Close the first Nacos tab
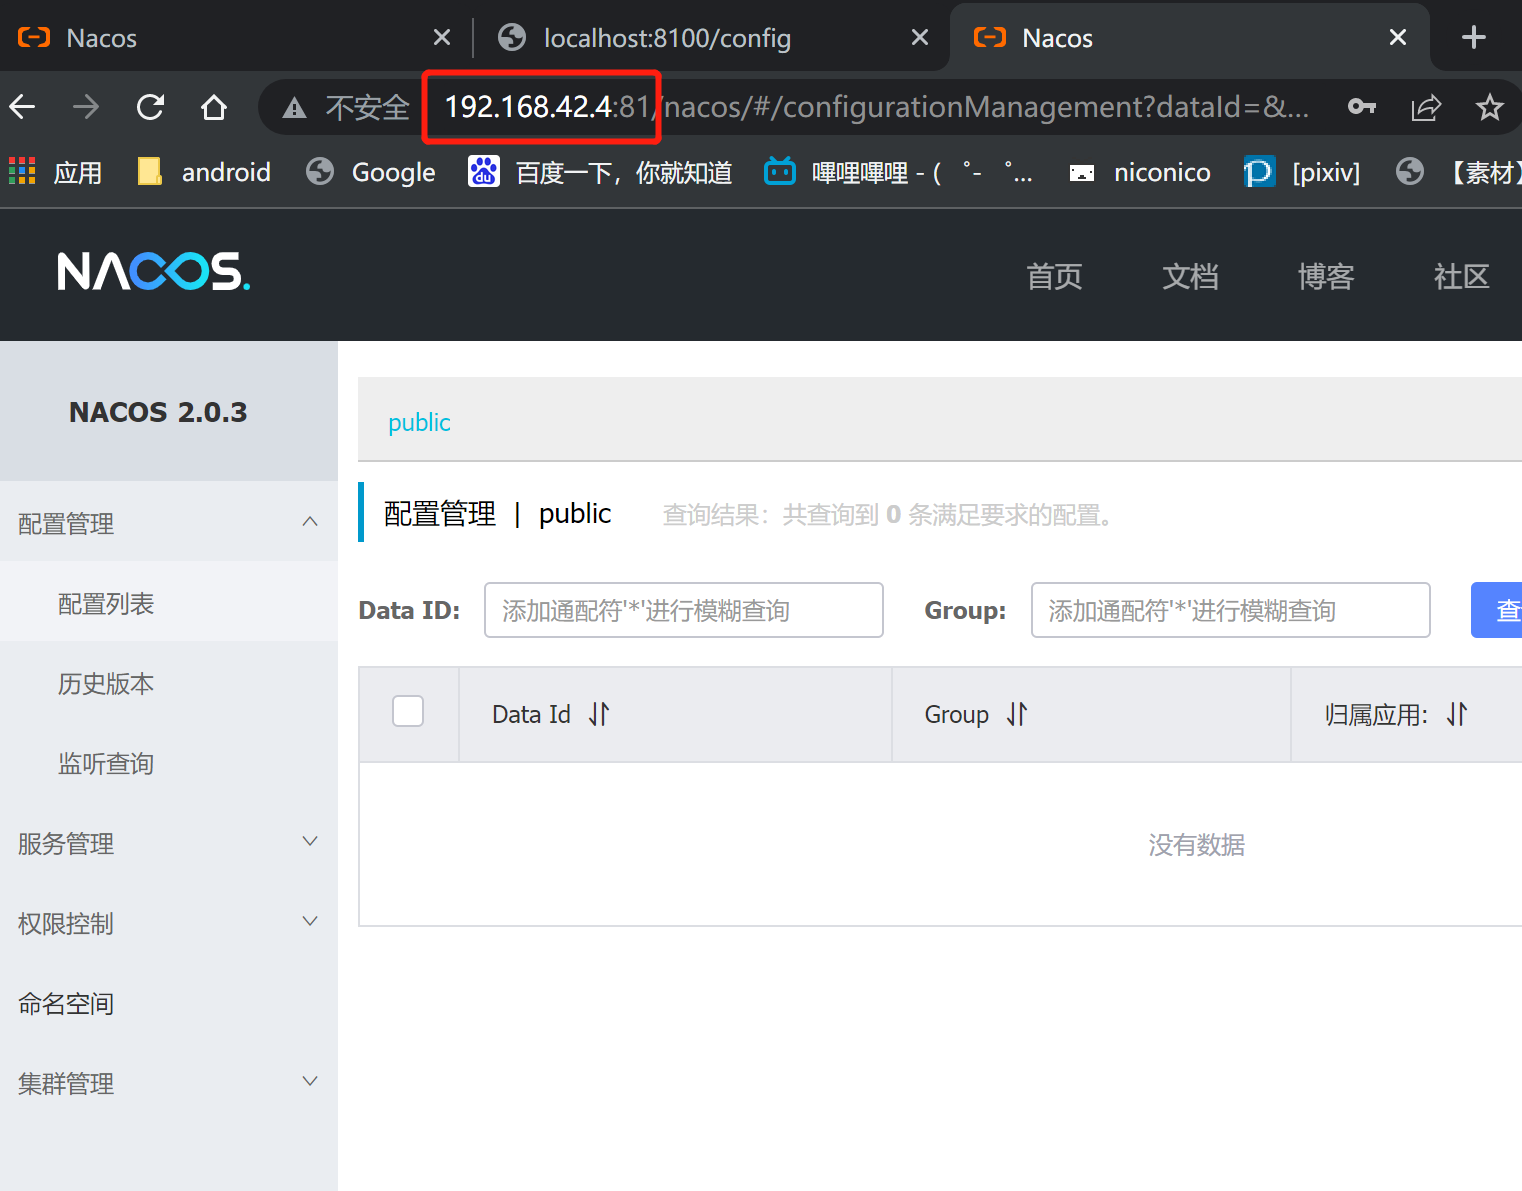The width and height of the screenshot is (1522, 1191). point(442,38)
